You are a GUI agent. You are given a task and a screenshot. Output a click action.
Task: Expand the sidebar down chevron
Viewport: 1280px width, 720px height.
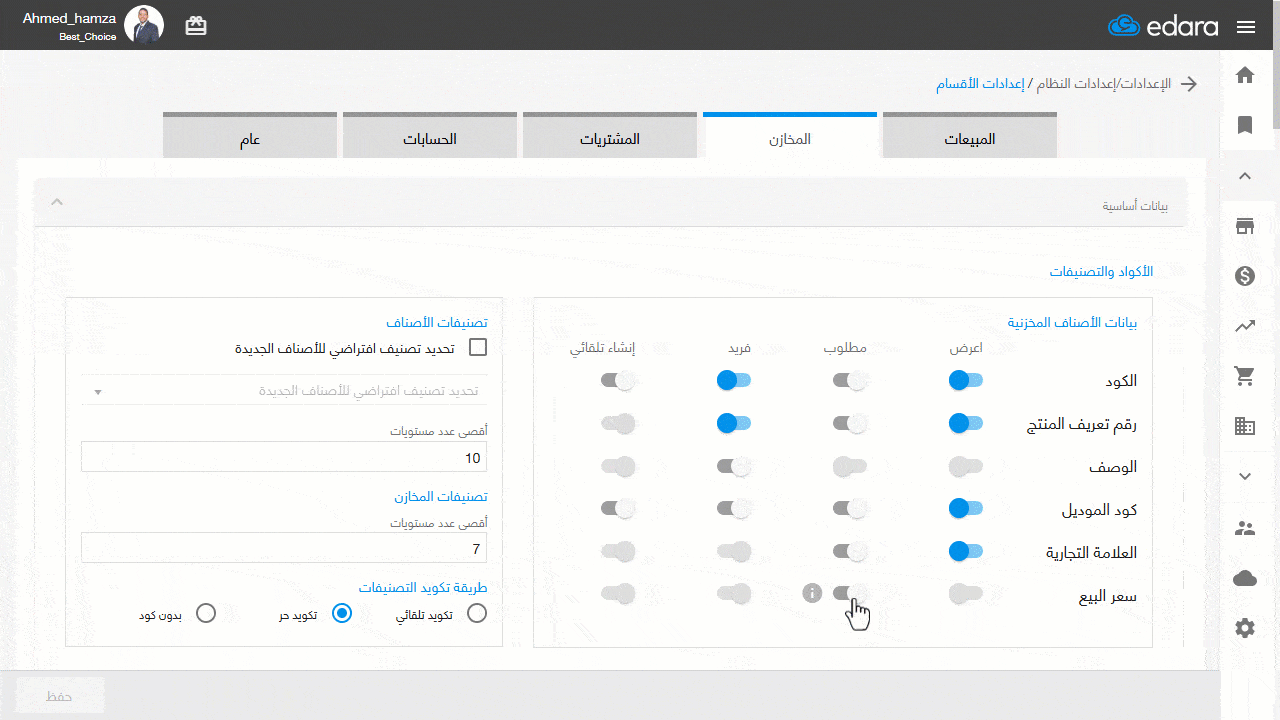pyautogui.click(x=1245, y=477)
